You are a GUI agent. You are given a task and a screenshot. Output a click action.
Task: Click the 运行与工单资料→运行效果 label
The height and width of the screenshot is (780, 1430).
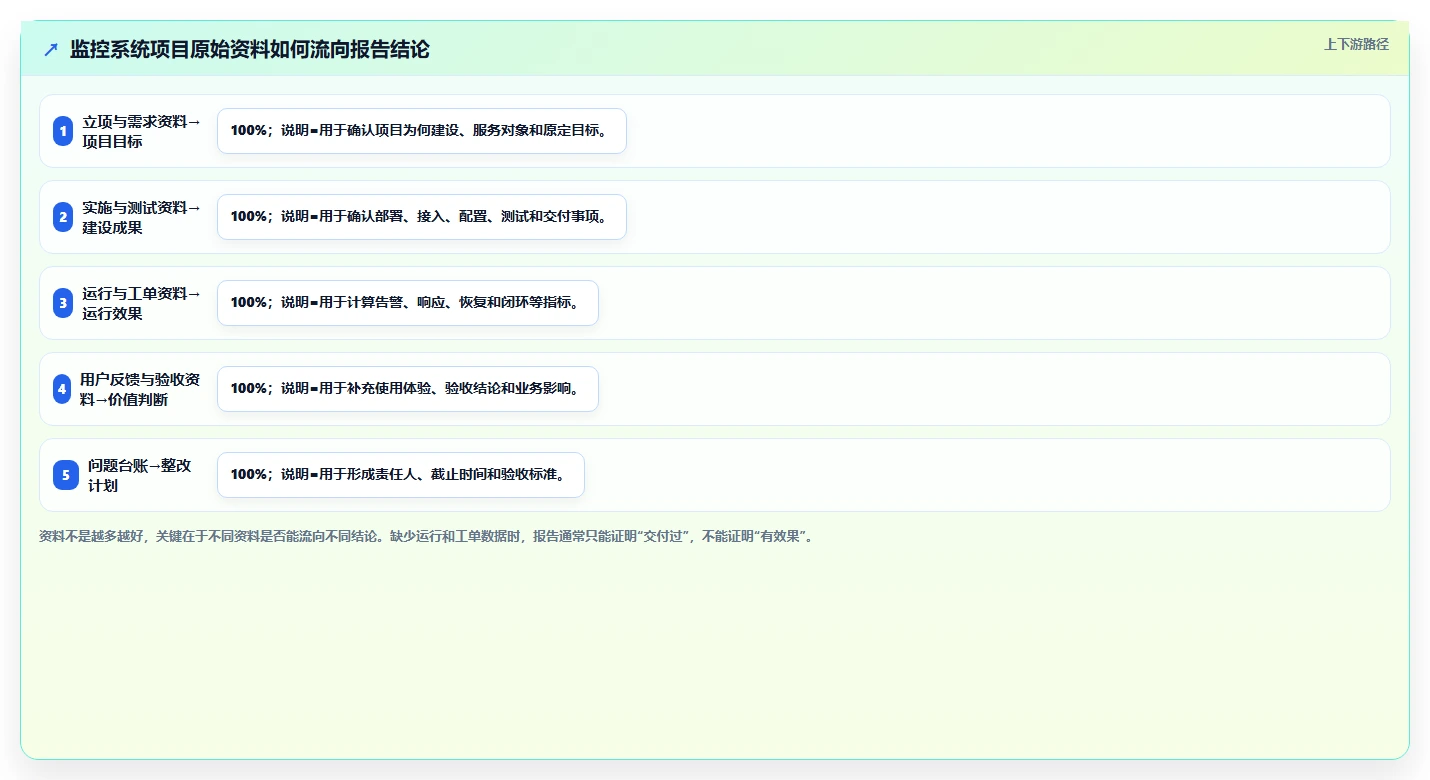point(142,303)
